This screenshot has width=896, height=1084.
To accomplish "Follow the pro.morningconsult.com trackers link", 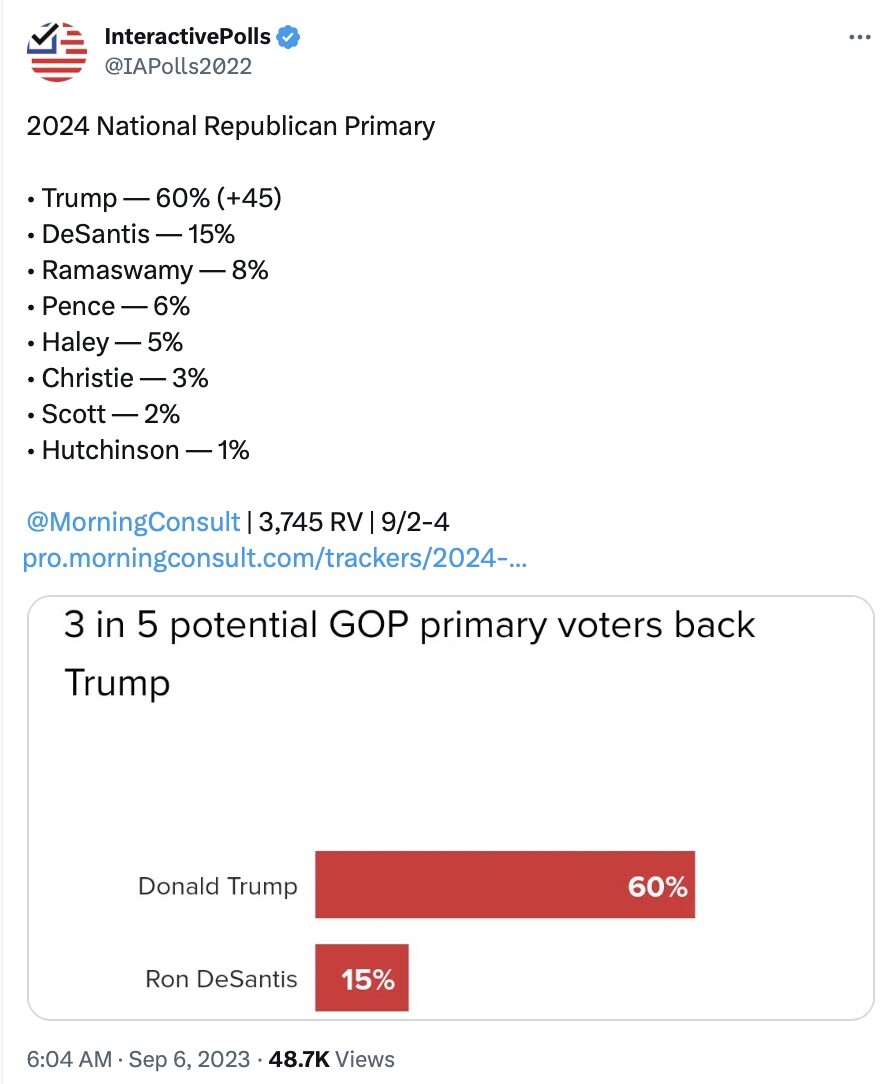I will click(x=275, y=558).
